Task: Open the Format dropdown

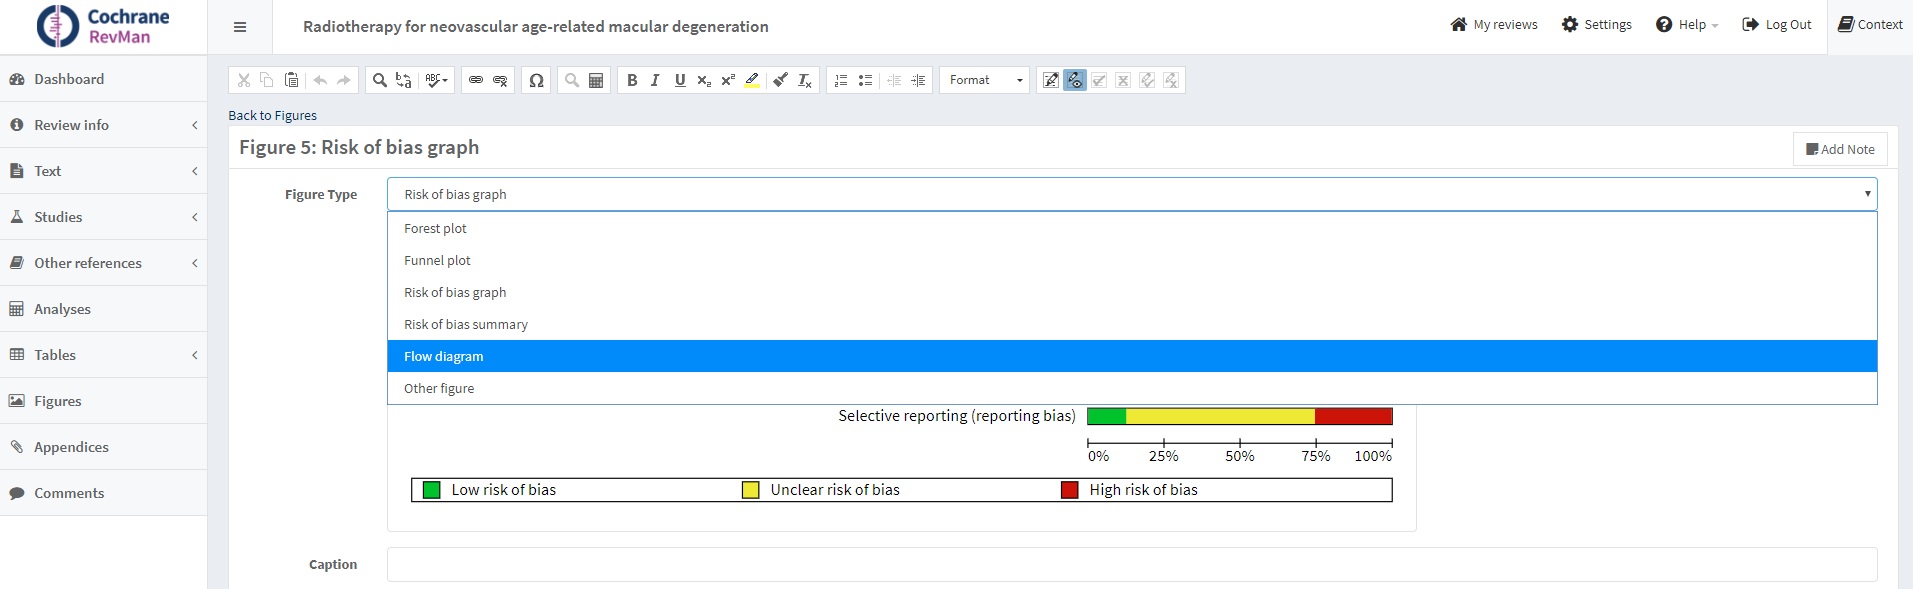Action: [x=985, y=80]
